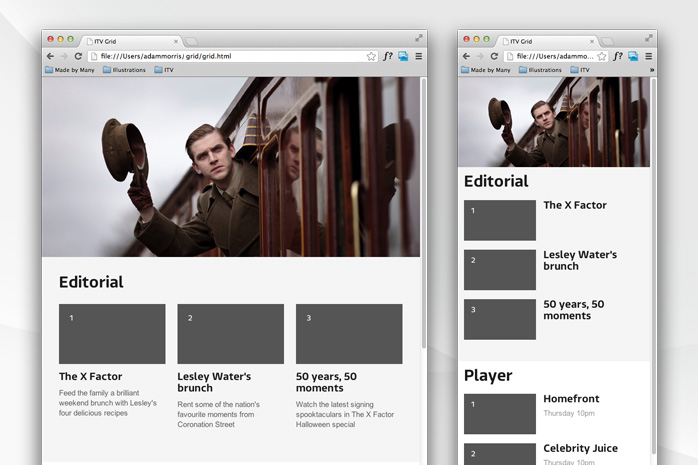Viewport: 698px width, 465px height.
Task: Select the ITV Grid tab in the left window
Action: [x=131, y=41]
